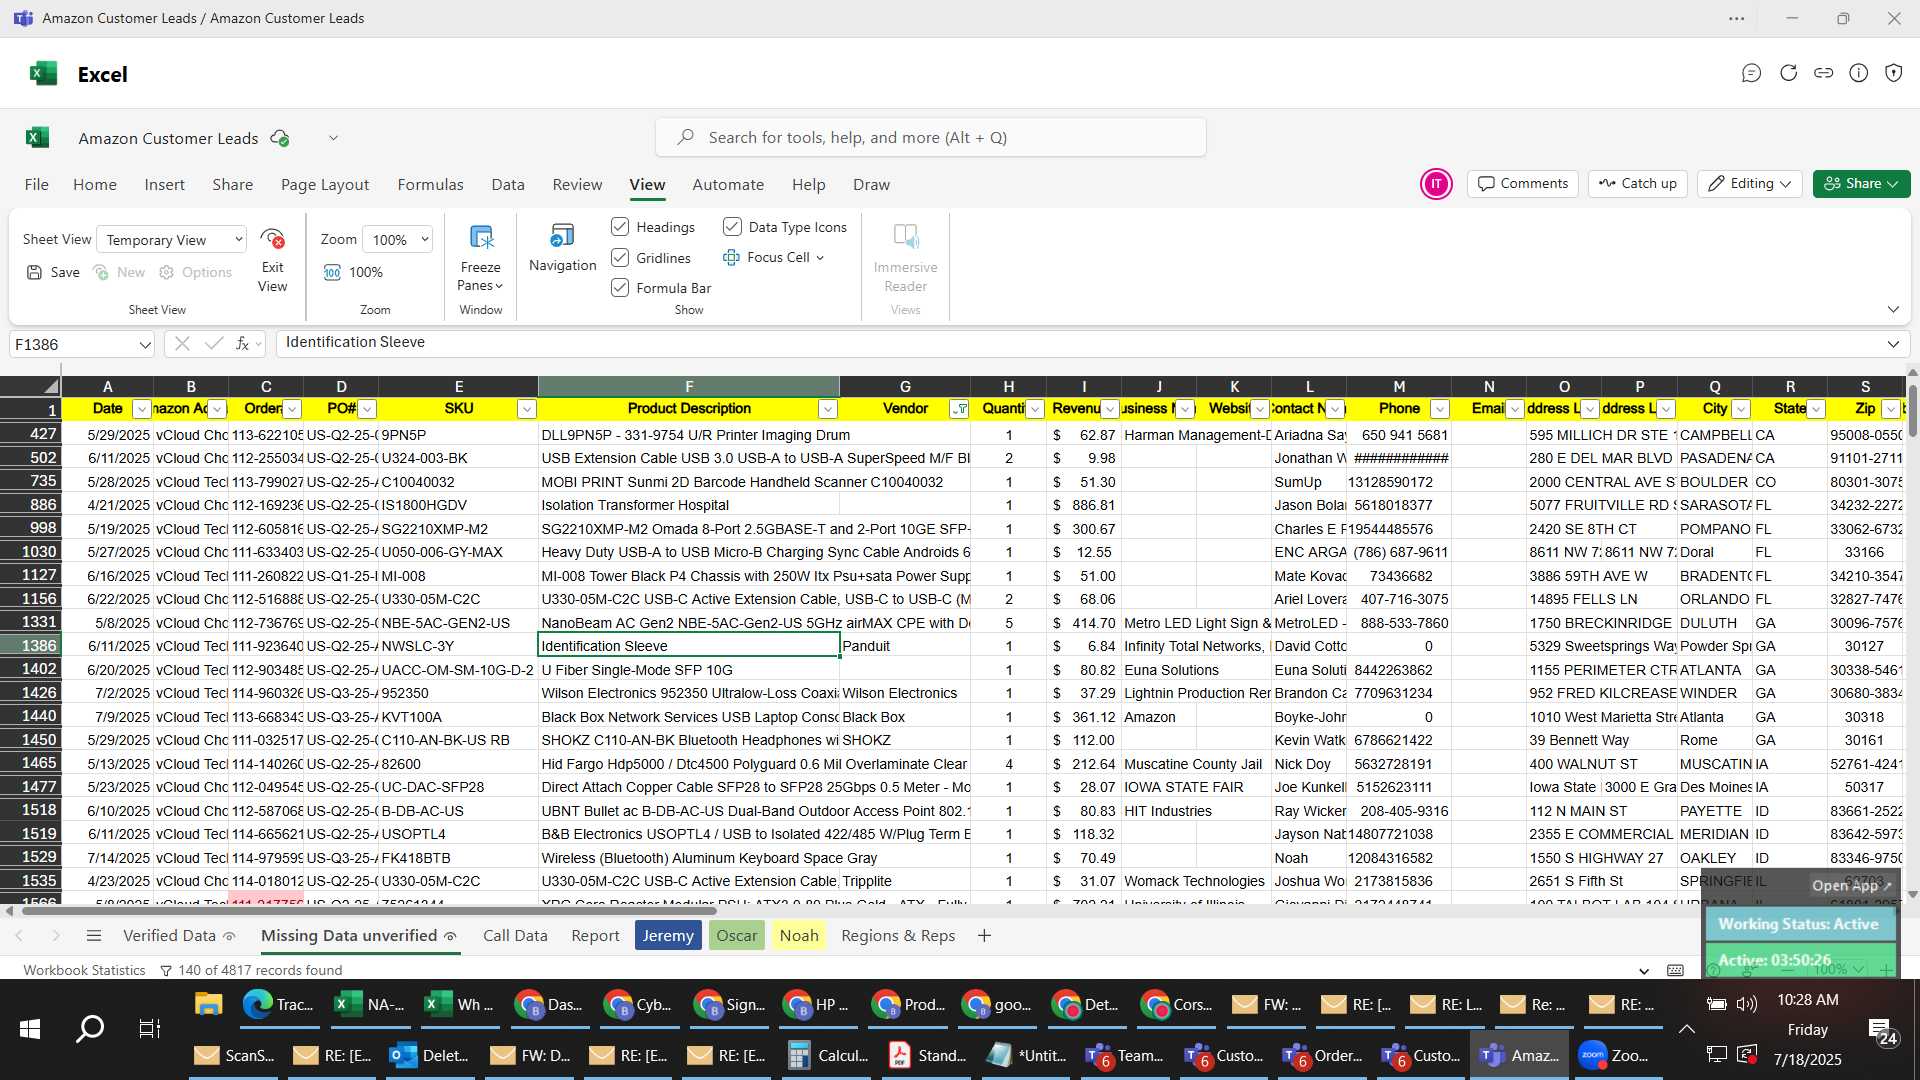Click the refresh icon in title bar
Viewport: 1920px width, 1080px height.
click(x=1788, y=73)
